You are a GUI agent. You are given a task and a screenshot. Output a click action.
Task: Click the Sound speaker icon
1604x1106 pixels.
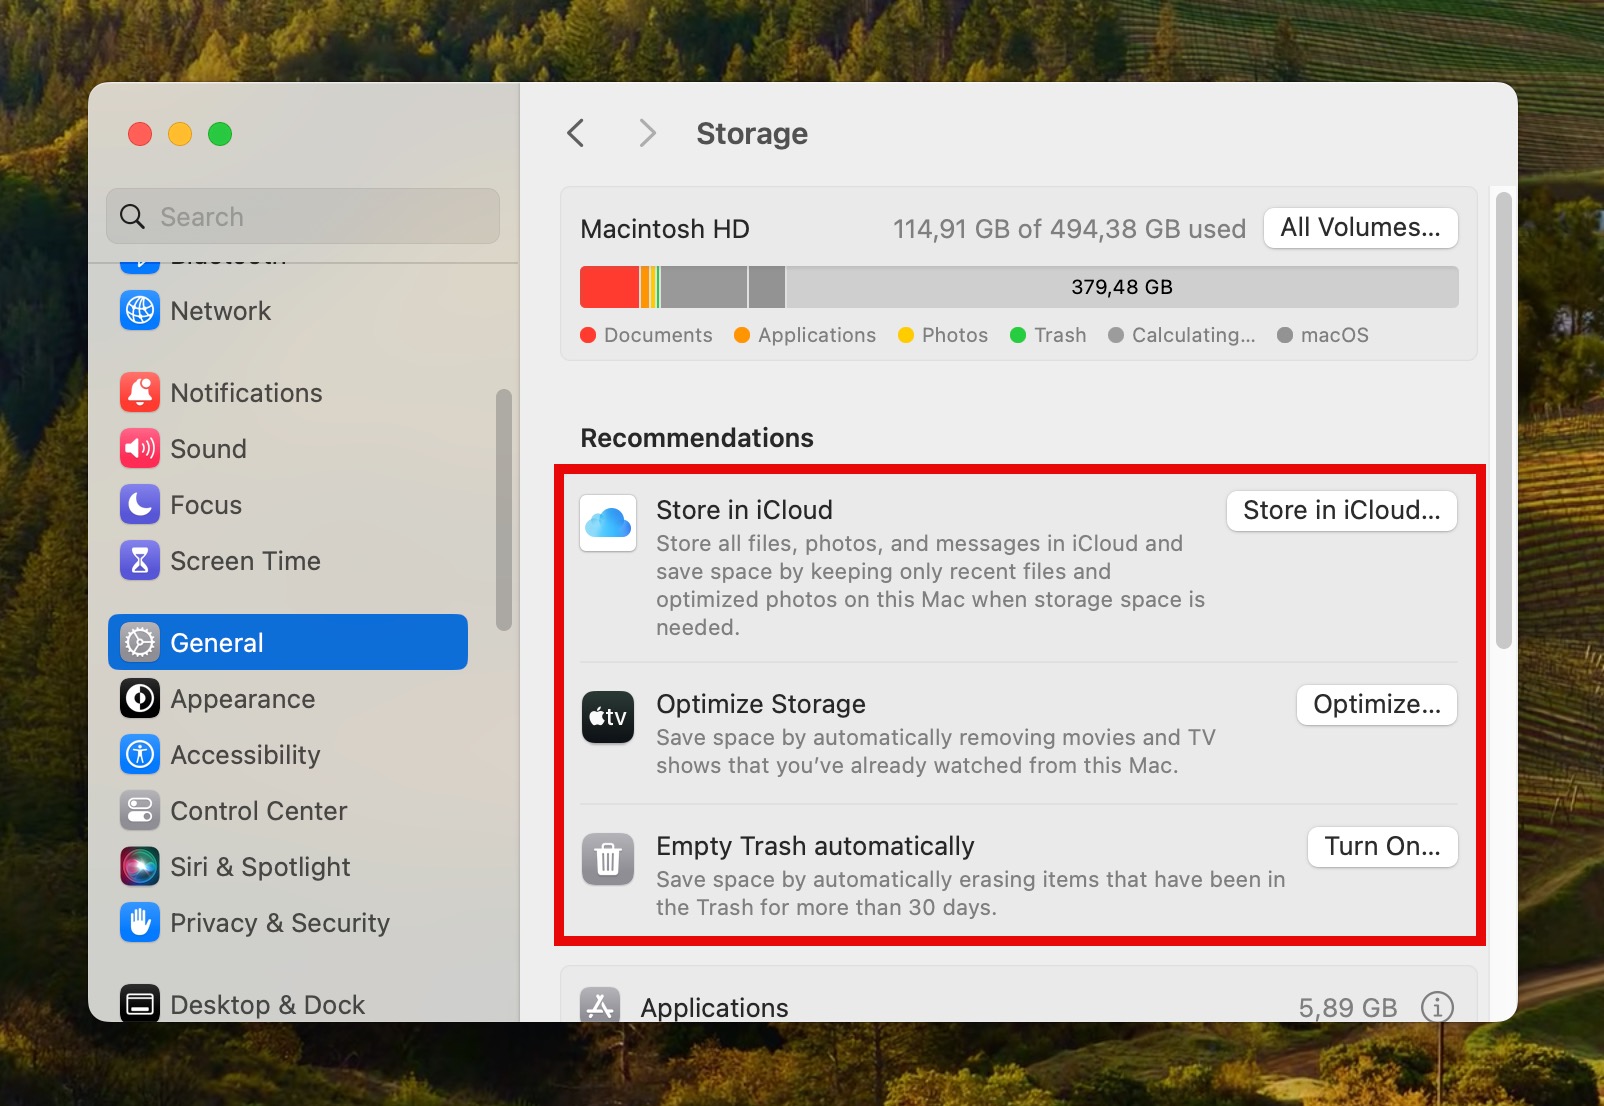click(140, 448)
